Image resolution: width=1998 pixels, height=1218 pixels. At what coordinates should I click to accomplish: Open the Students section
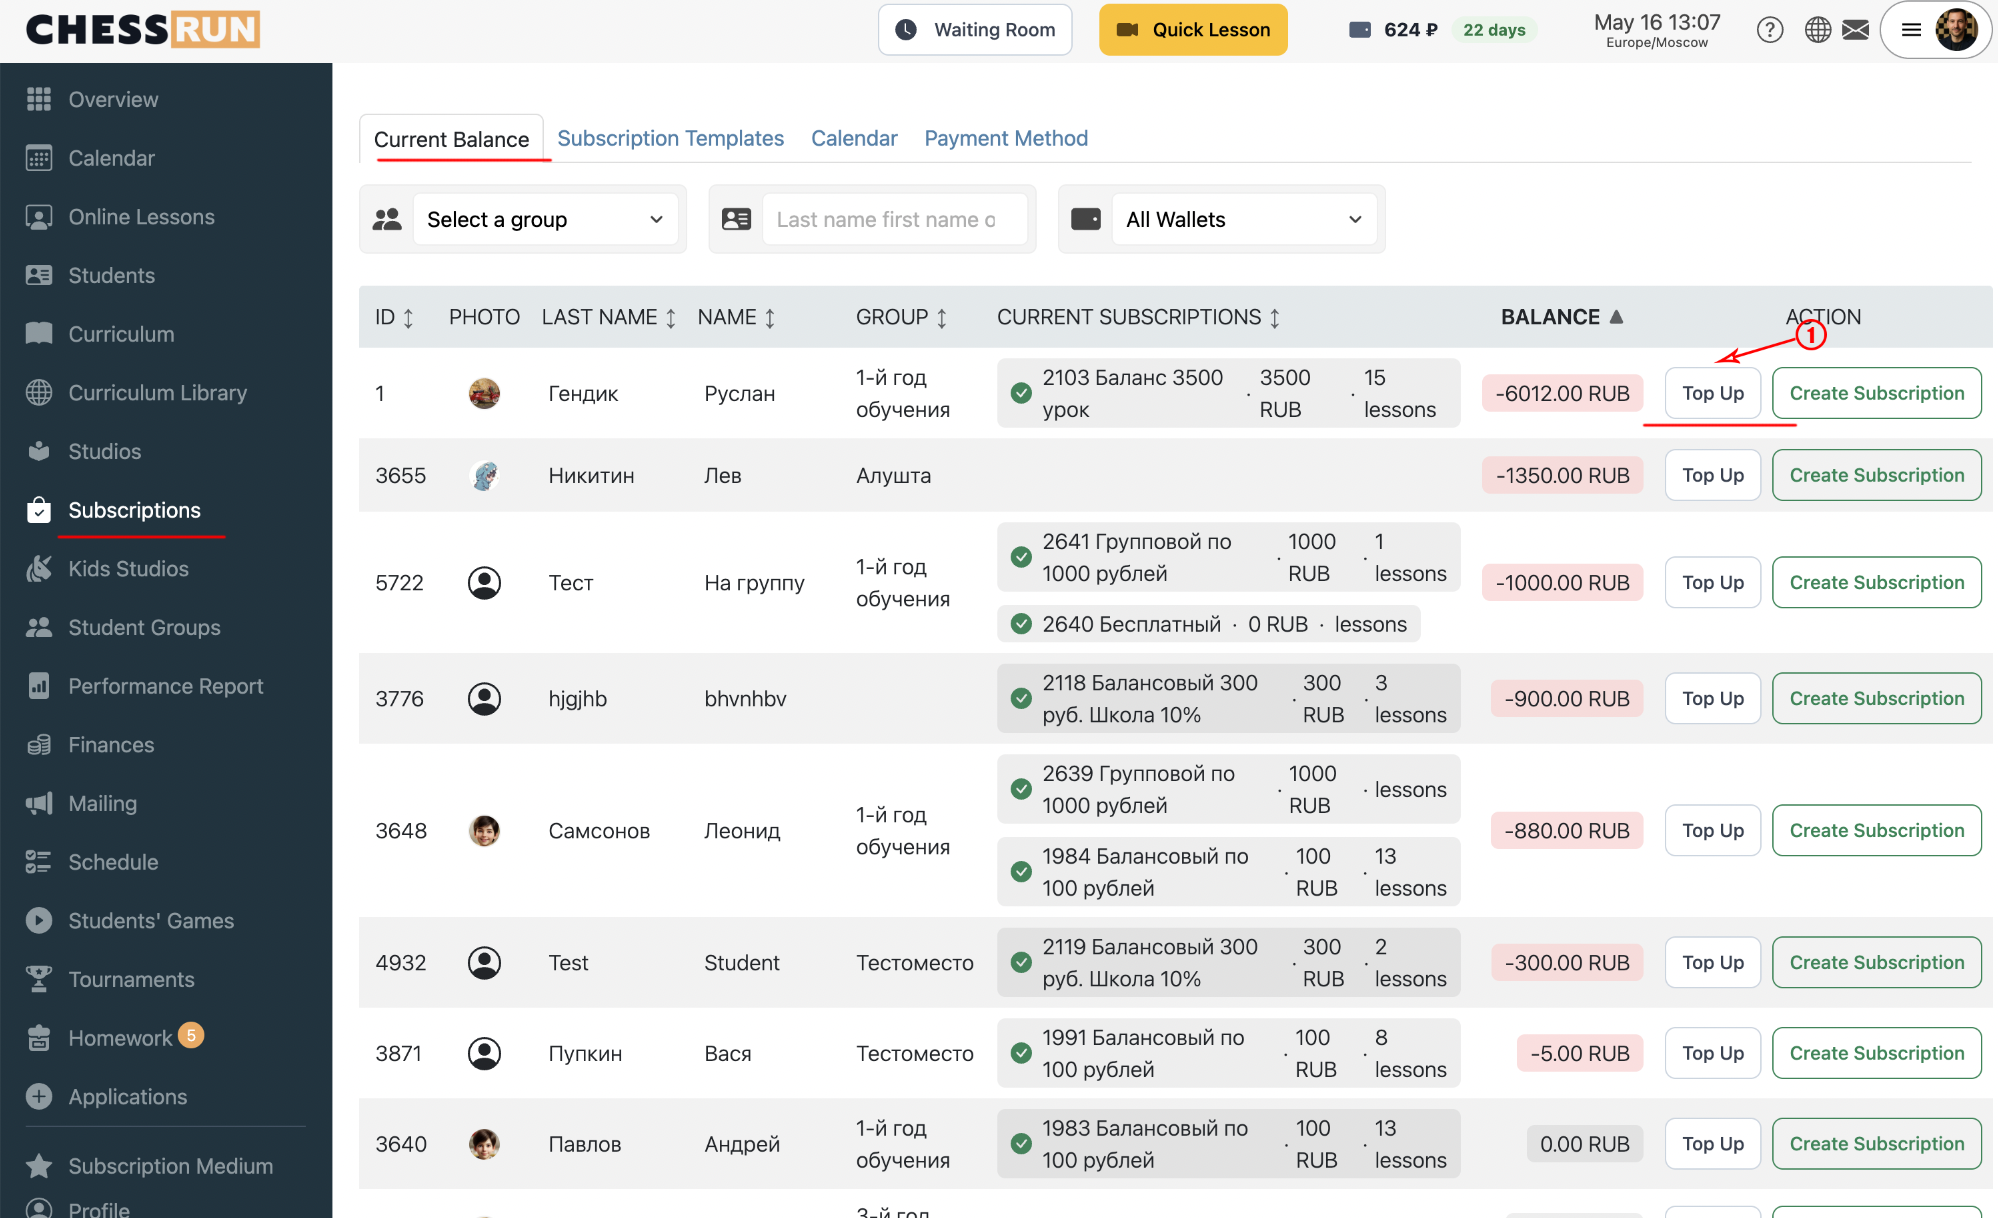coord(111,276)
